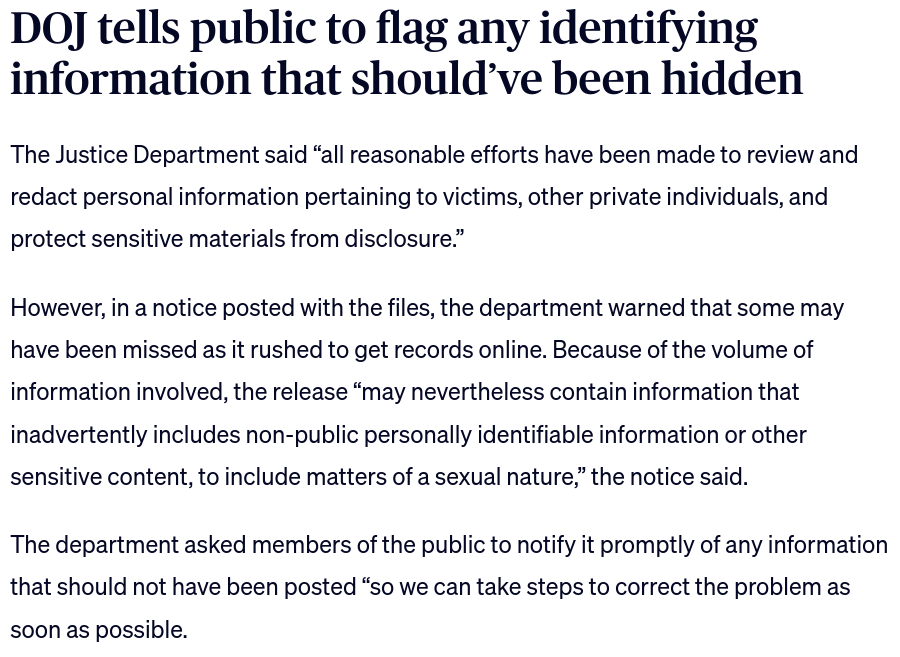This screenshot has height=657, width=900.
Task: Click the word "inadvertently" in the second paragraph
Action: coord(78,434)
